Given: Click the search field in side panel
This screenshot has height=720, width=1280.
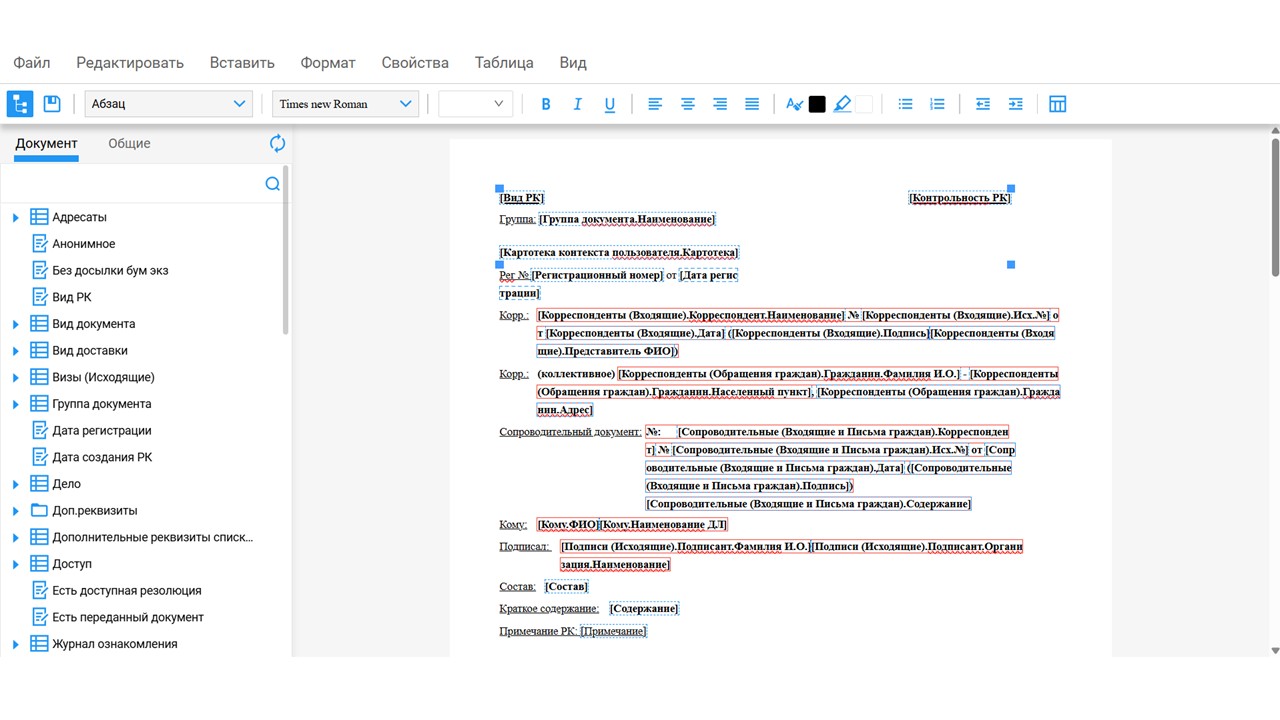Looking at the screenshot, I should coord(135,184).
